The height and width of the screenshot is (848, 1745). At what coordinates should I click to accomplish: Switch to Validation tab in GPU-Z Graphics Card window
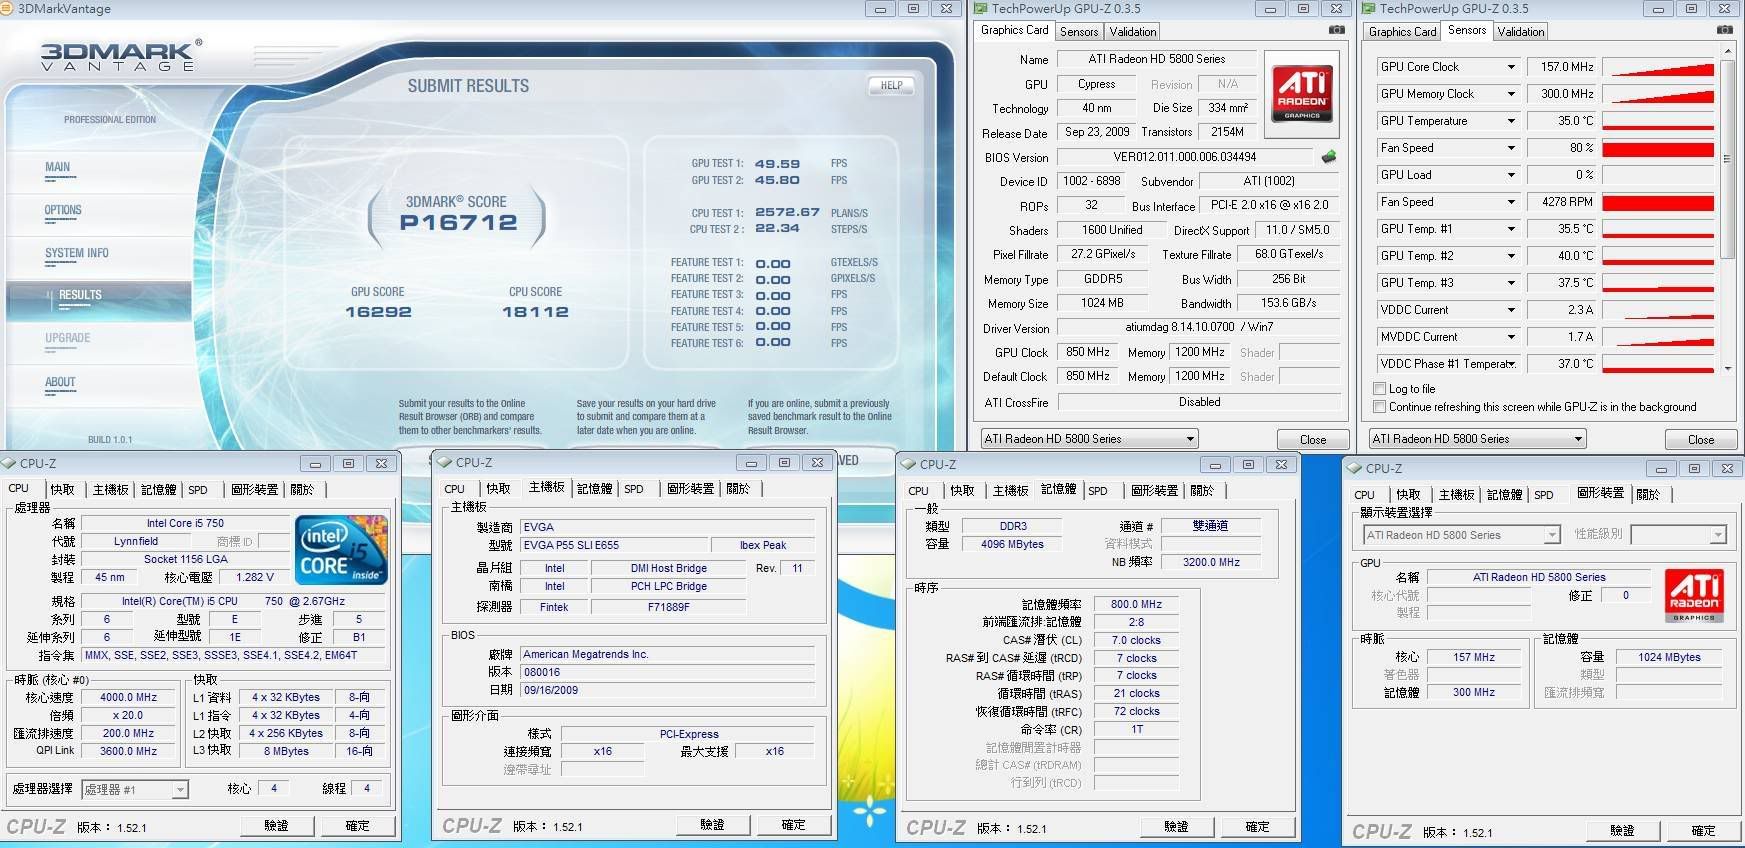1132,32
